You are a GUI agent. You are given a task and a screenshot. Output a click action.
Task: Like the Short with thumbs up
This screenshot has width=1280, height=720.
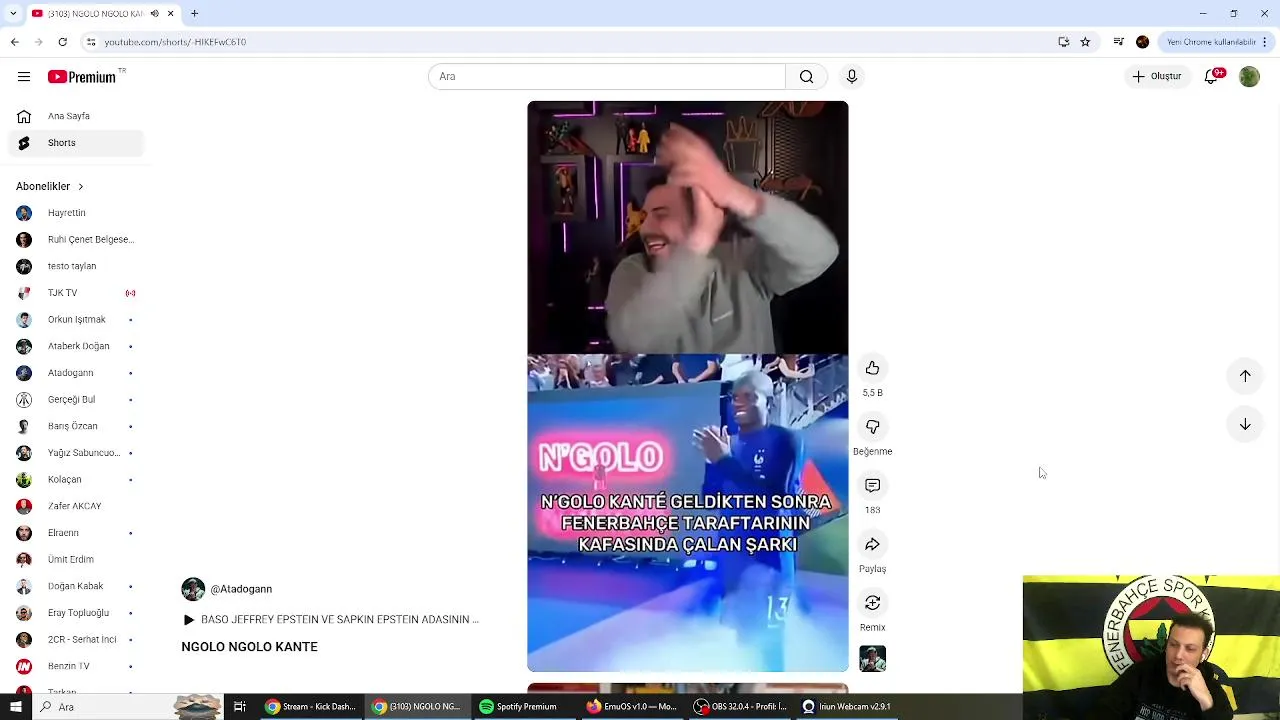coord(873,368)
